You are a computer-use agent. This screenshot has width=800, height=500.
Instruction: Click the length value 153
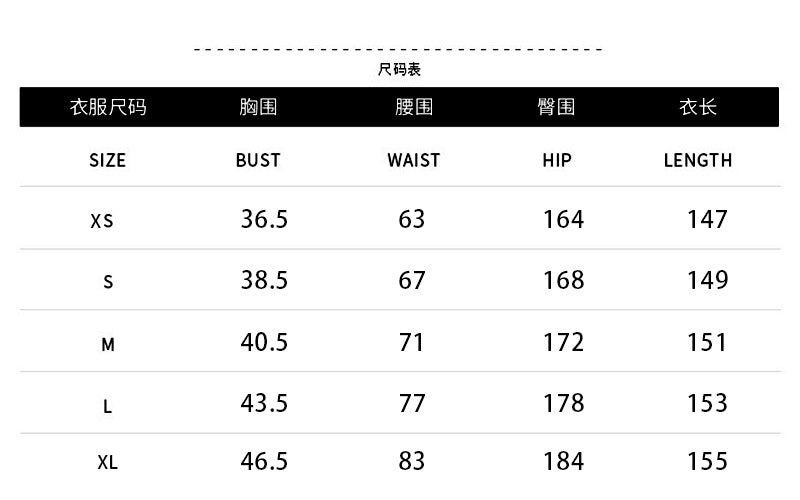[707, 403]
